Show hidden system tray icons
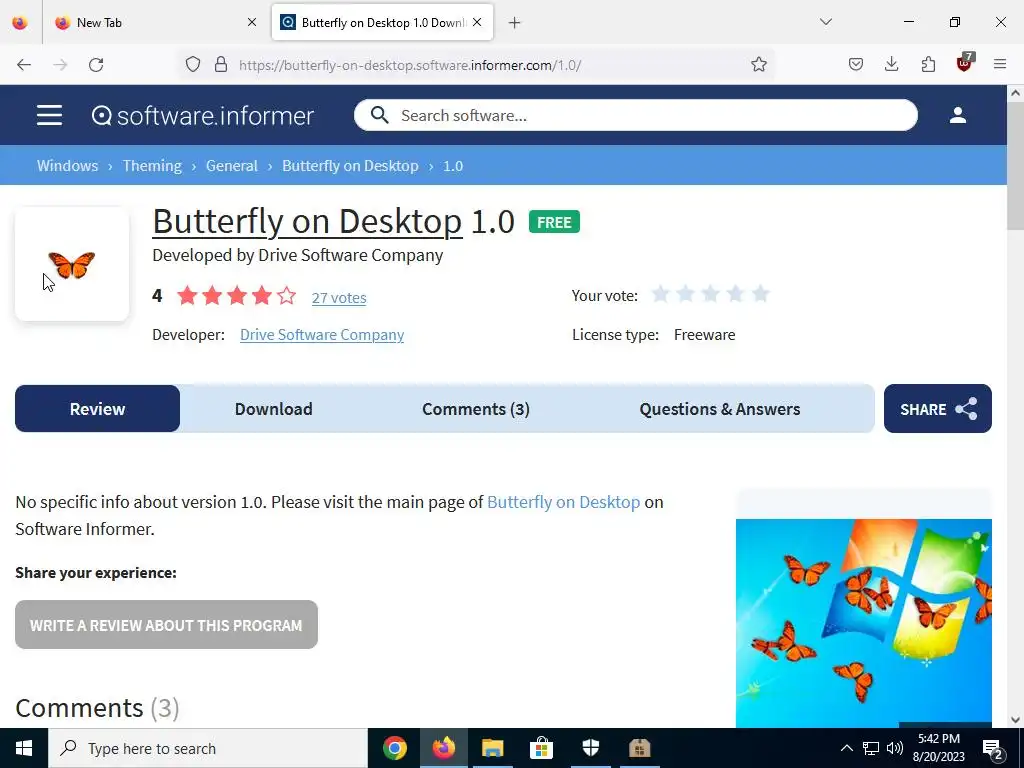Screen dimensions: 1024x768 pyautogui.click(x=846, y=748)
